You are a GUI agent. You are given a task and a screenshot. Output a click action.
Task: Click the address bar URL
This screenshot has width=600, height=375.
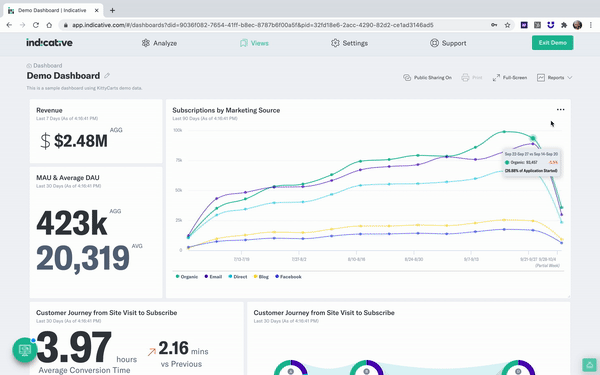tap(253, 25)
